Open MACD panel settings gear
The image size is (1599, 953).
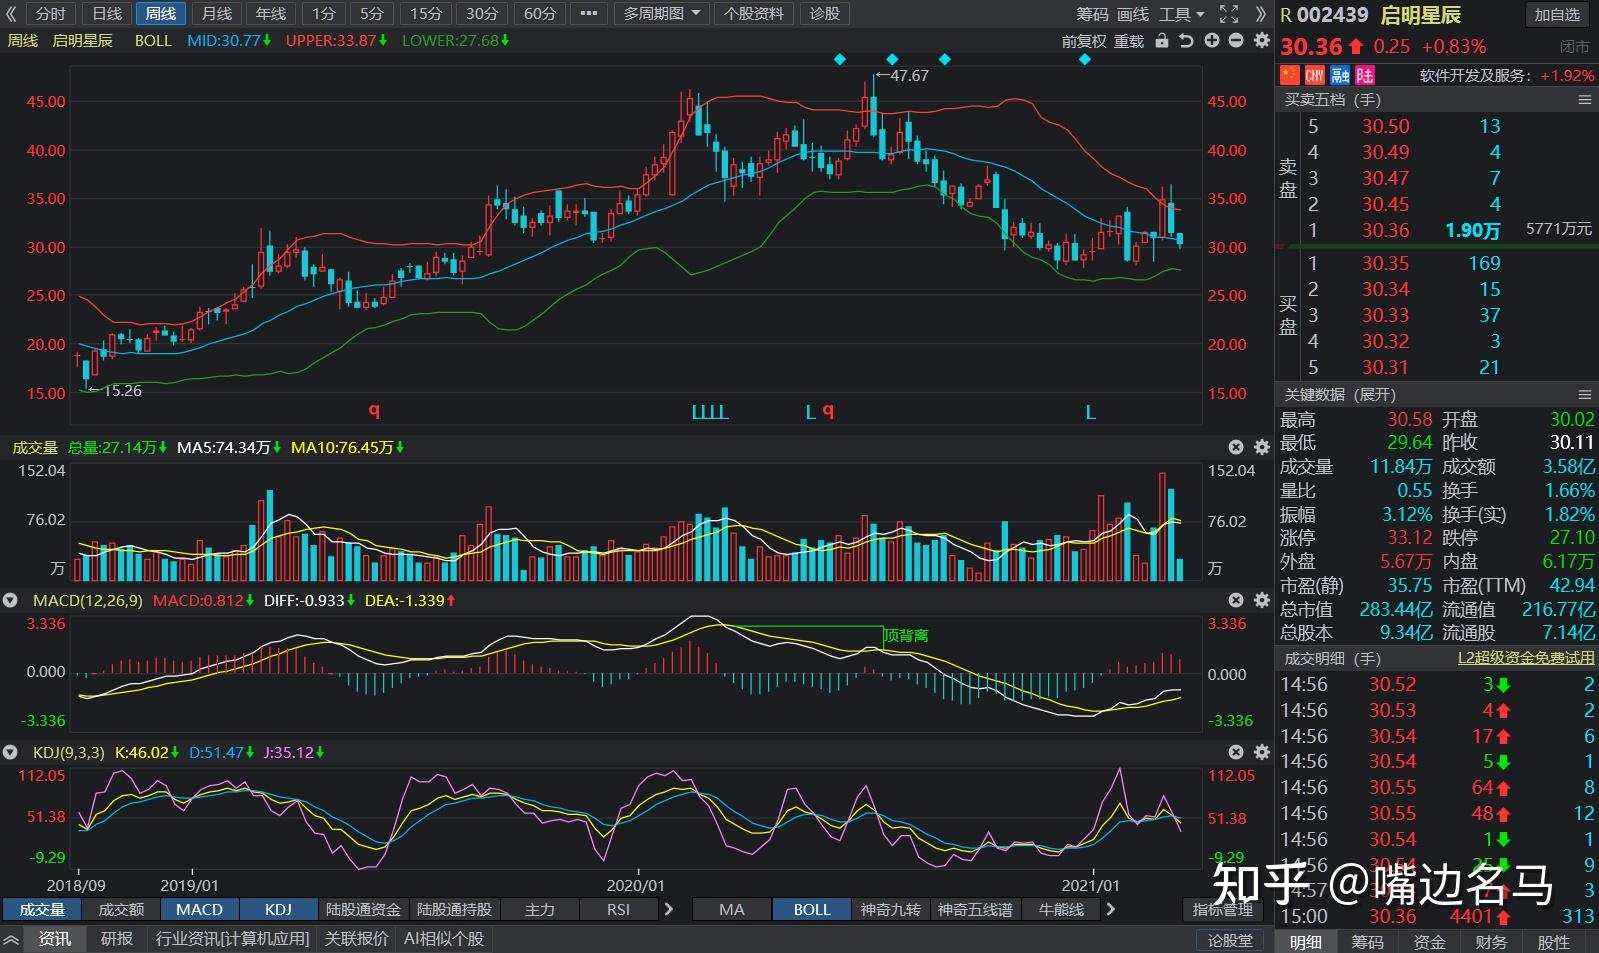click(x=1261, y=600)
